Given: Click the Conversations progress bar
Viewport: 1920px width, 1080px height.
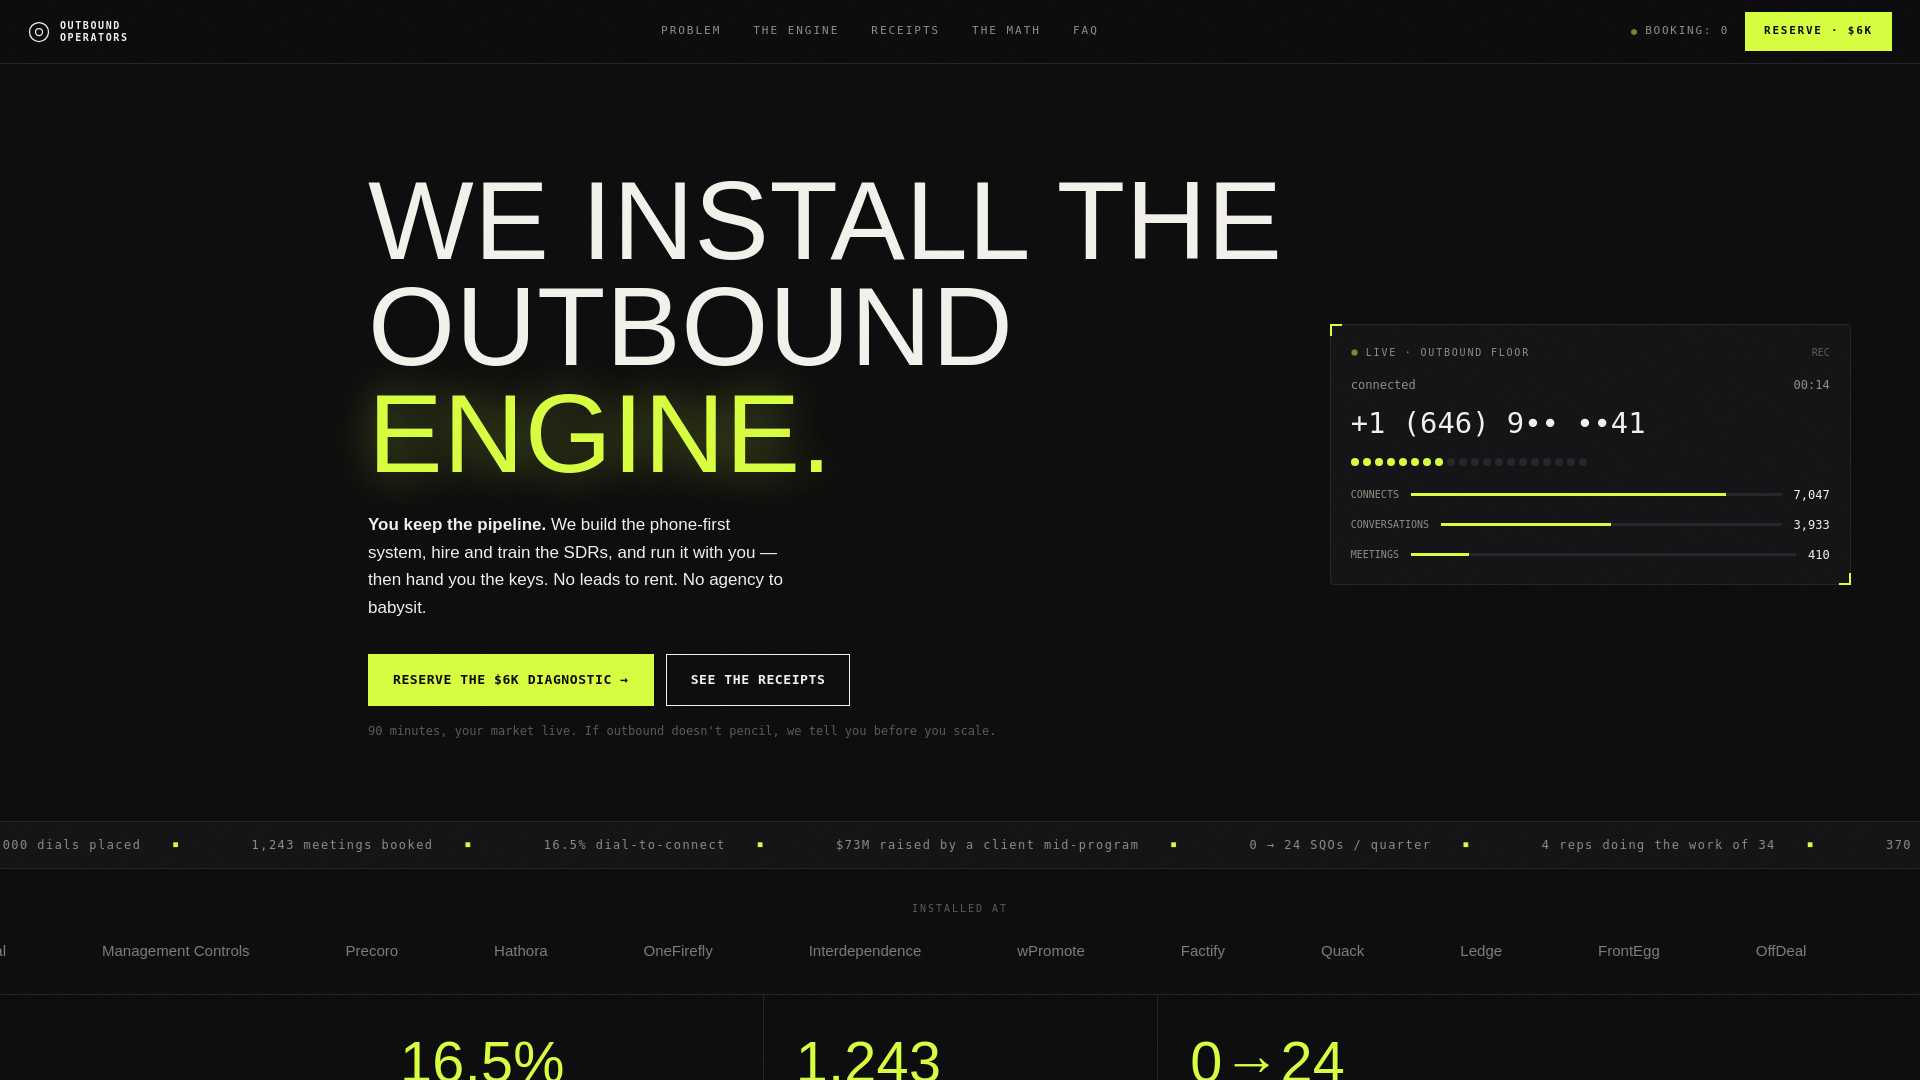Looking at the screenshot, I should (1611, 524).
